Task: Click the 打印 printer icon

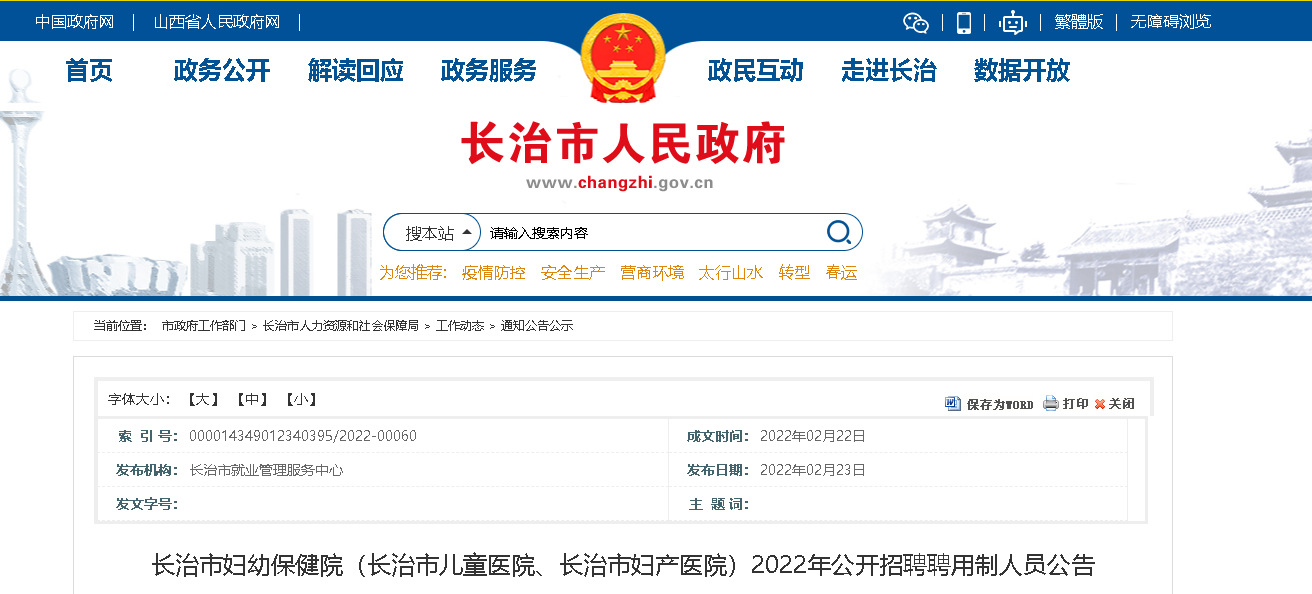Action: pyautogui.click(x=1049, y=403)
